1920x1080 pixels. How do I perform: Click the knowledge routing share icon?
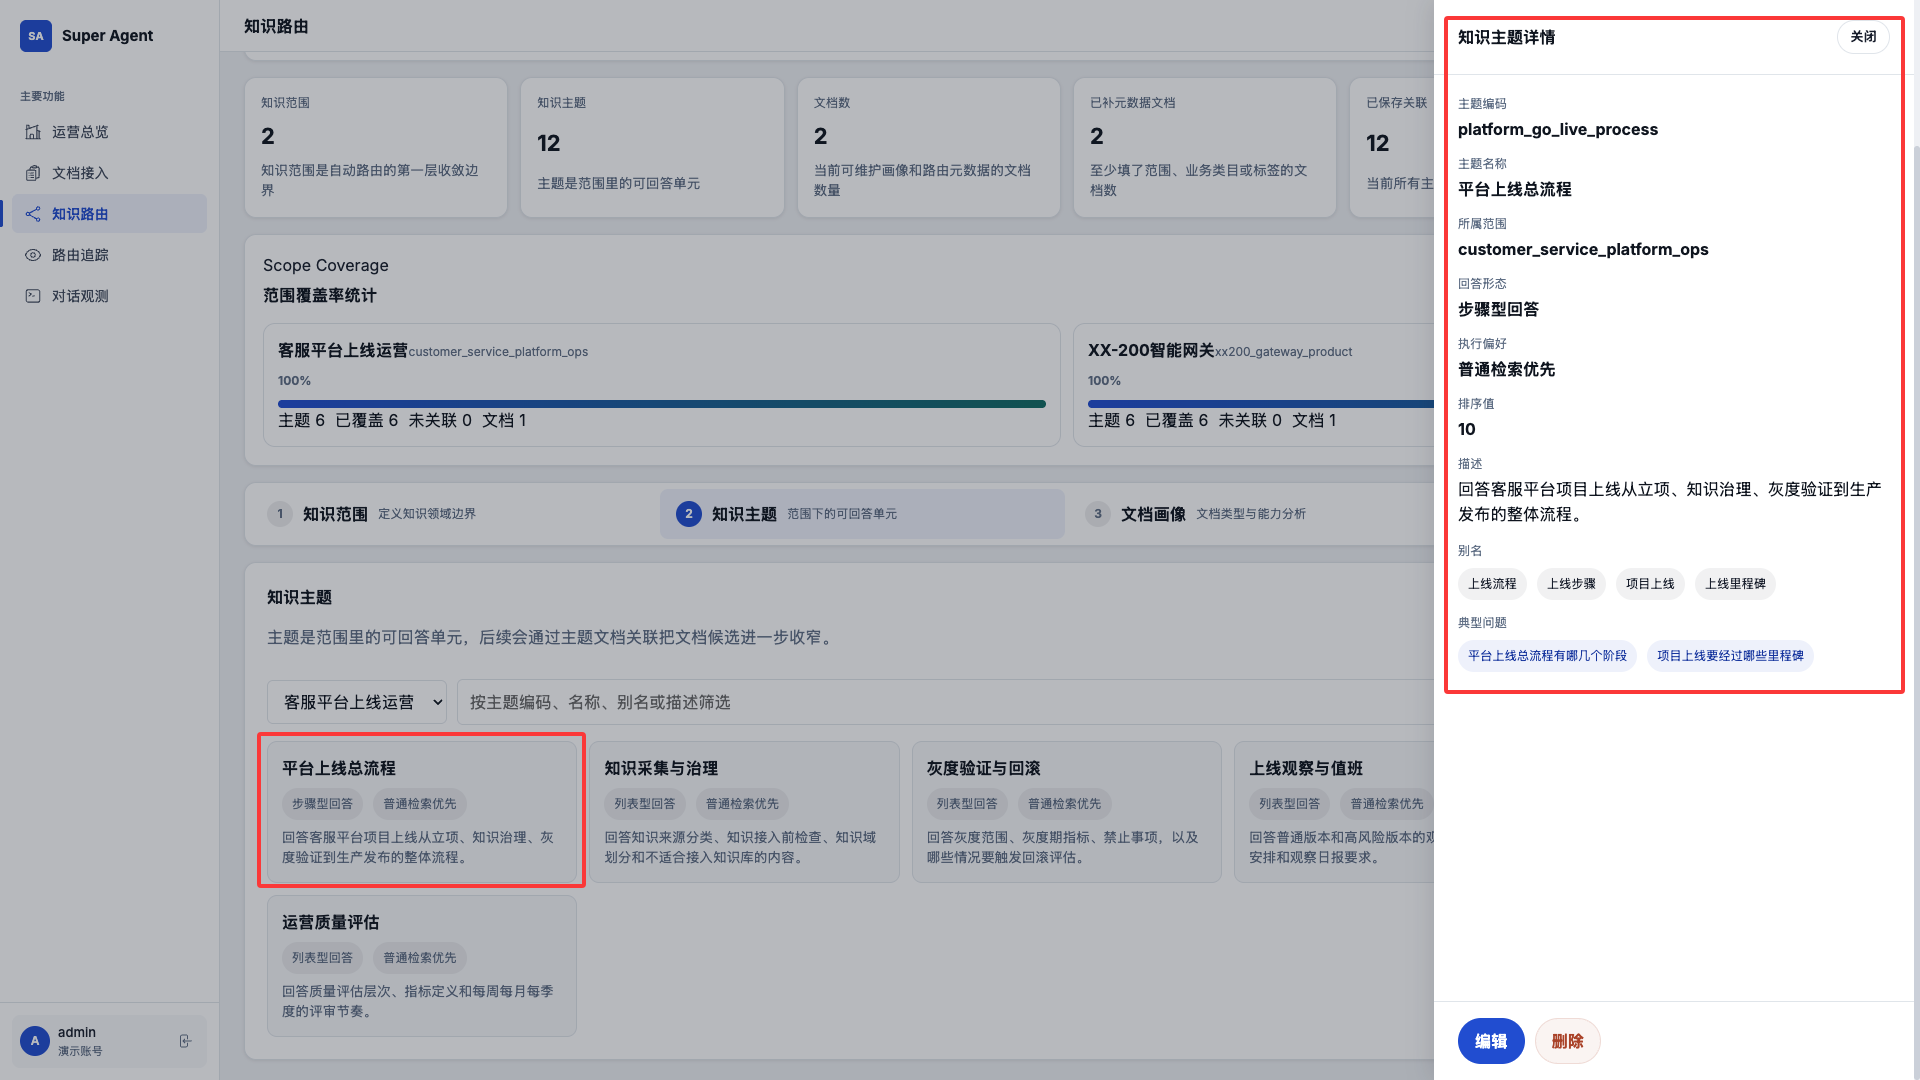click(x=33, y=214)
